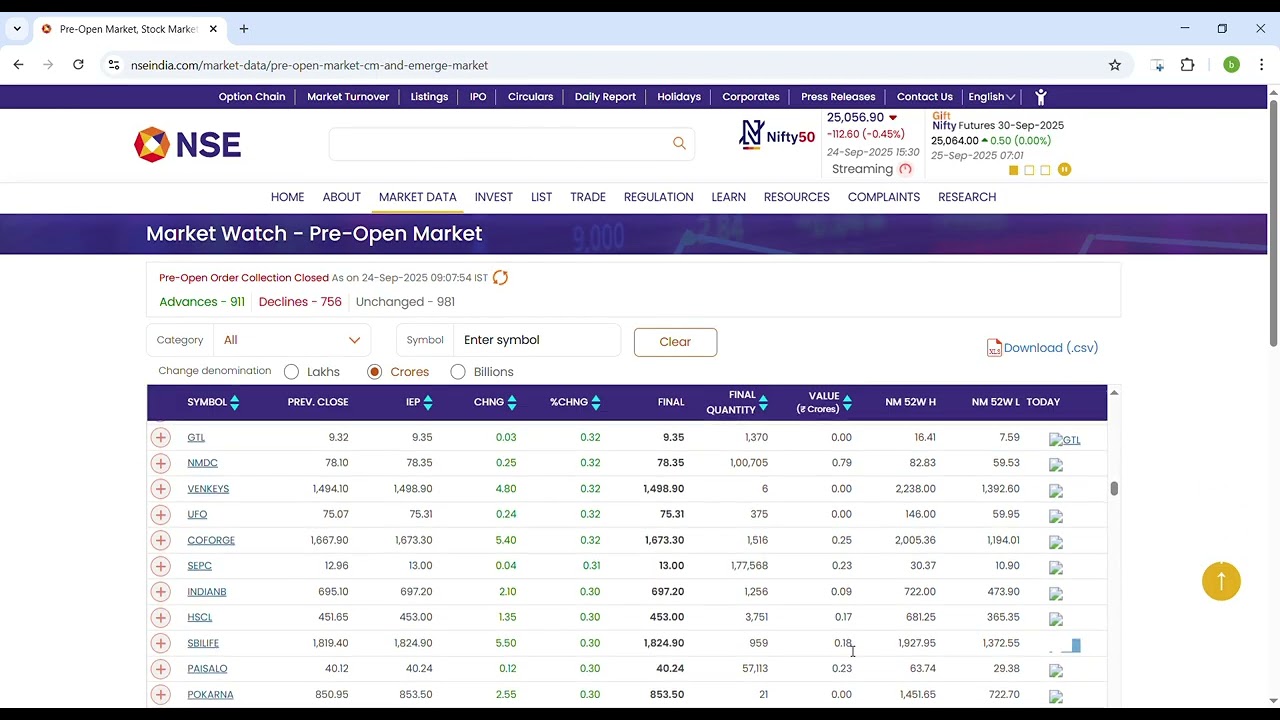Click the downloads icon in browser toolbar
The width and height of the screenshot is (1280, 720).
coord(1157,65)
